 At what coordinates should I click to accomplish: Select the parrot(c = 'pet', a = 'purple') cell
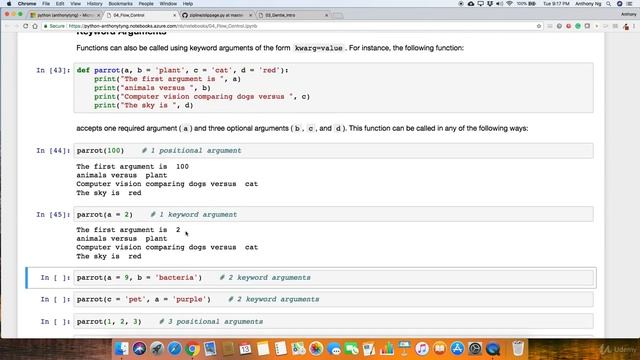[x=333, y=299]
